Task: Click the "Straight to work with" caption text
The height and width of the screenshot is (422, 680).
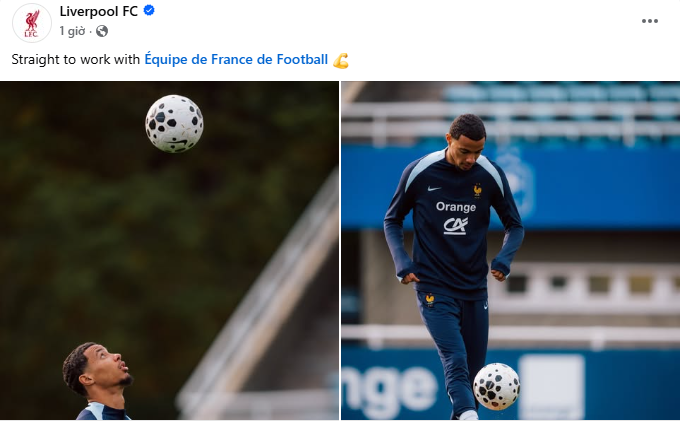Action: pyautogui.click(x=75, y=59)
